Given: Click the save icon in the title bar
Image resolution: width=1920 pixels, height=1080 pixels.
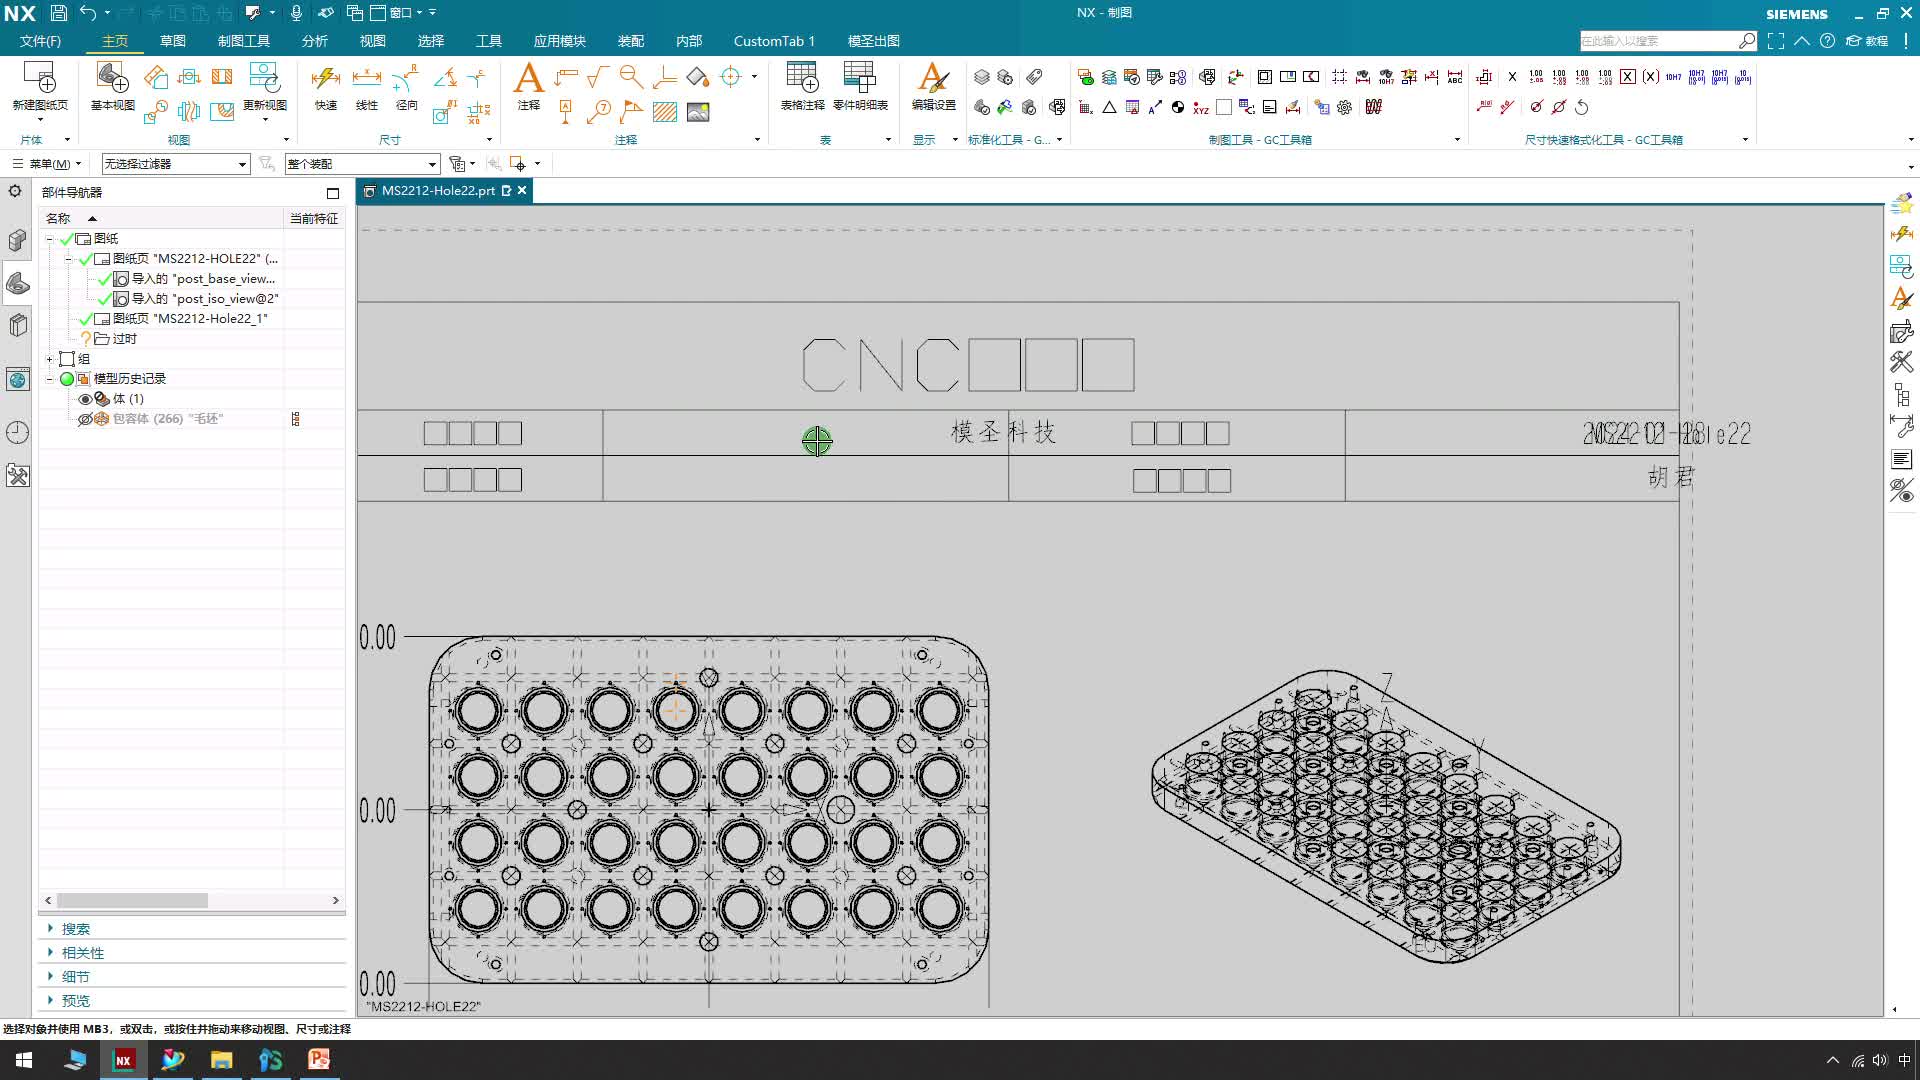Looking at the screenshot, I should [58, 13].
